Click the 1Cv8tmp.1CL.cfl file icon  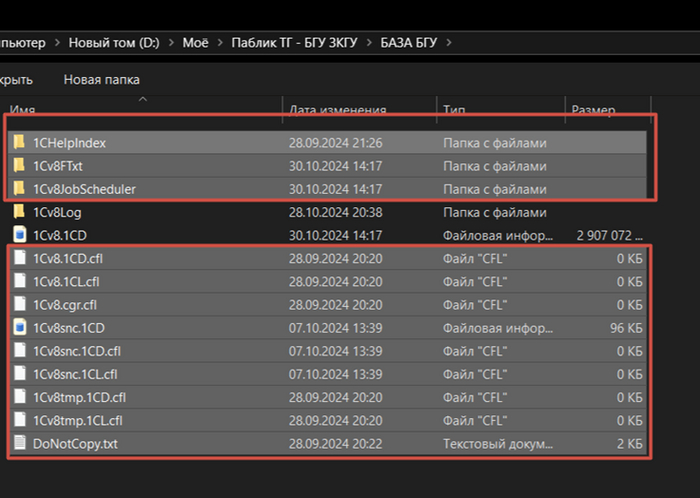[20, 420]
